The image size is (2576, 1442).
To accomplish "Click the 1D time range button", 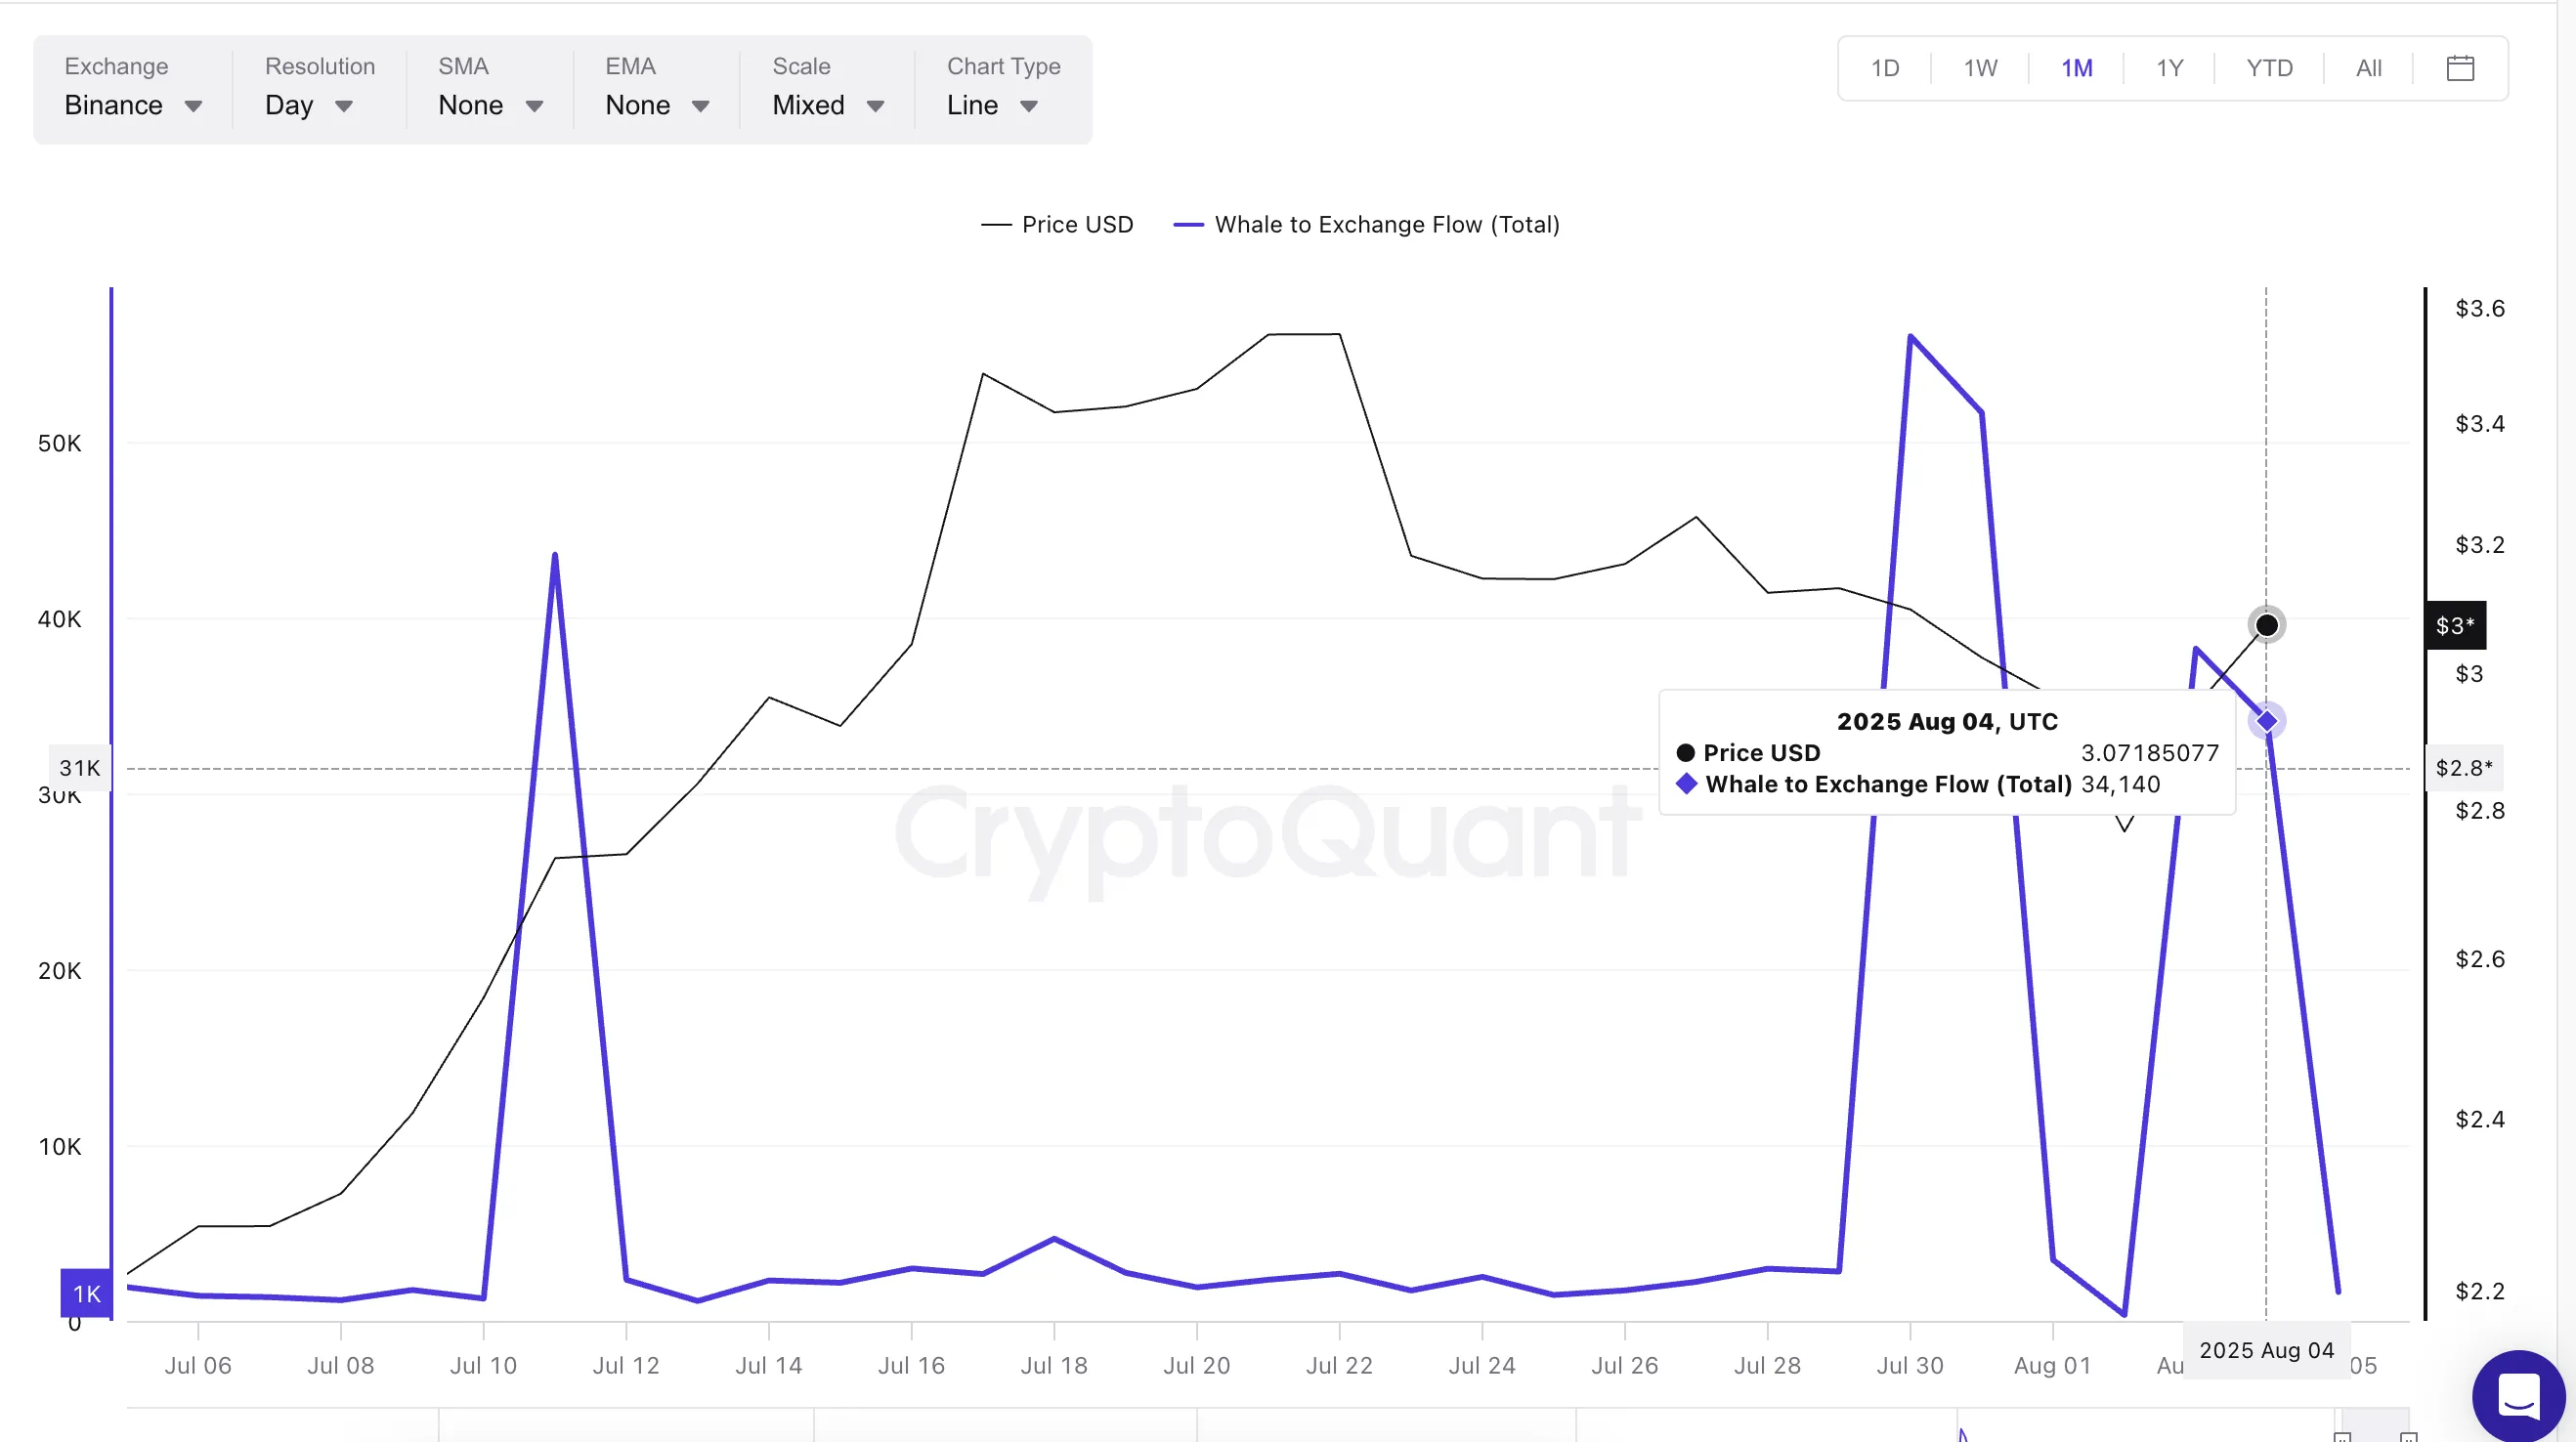I will pos(1884,68).
